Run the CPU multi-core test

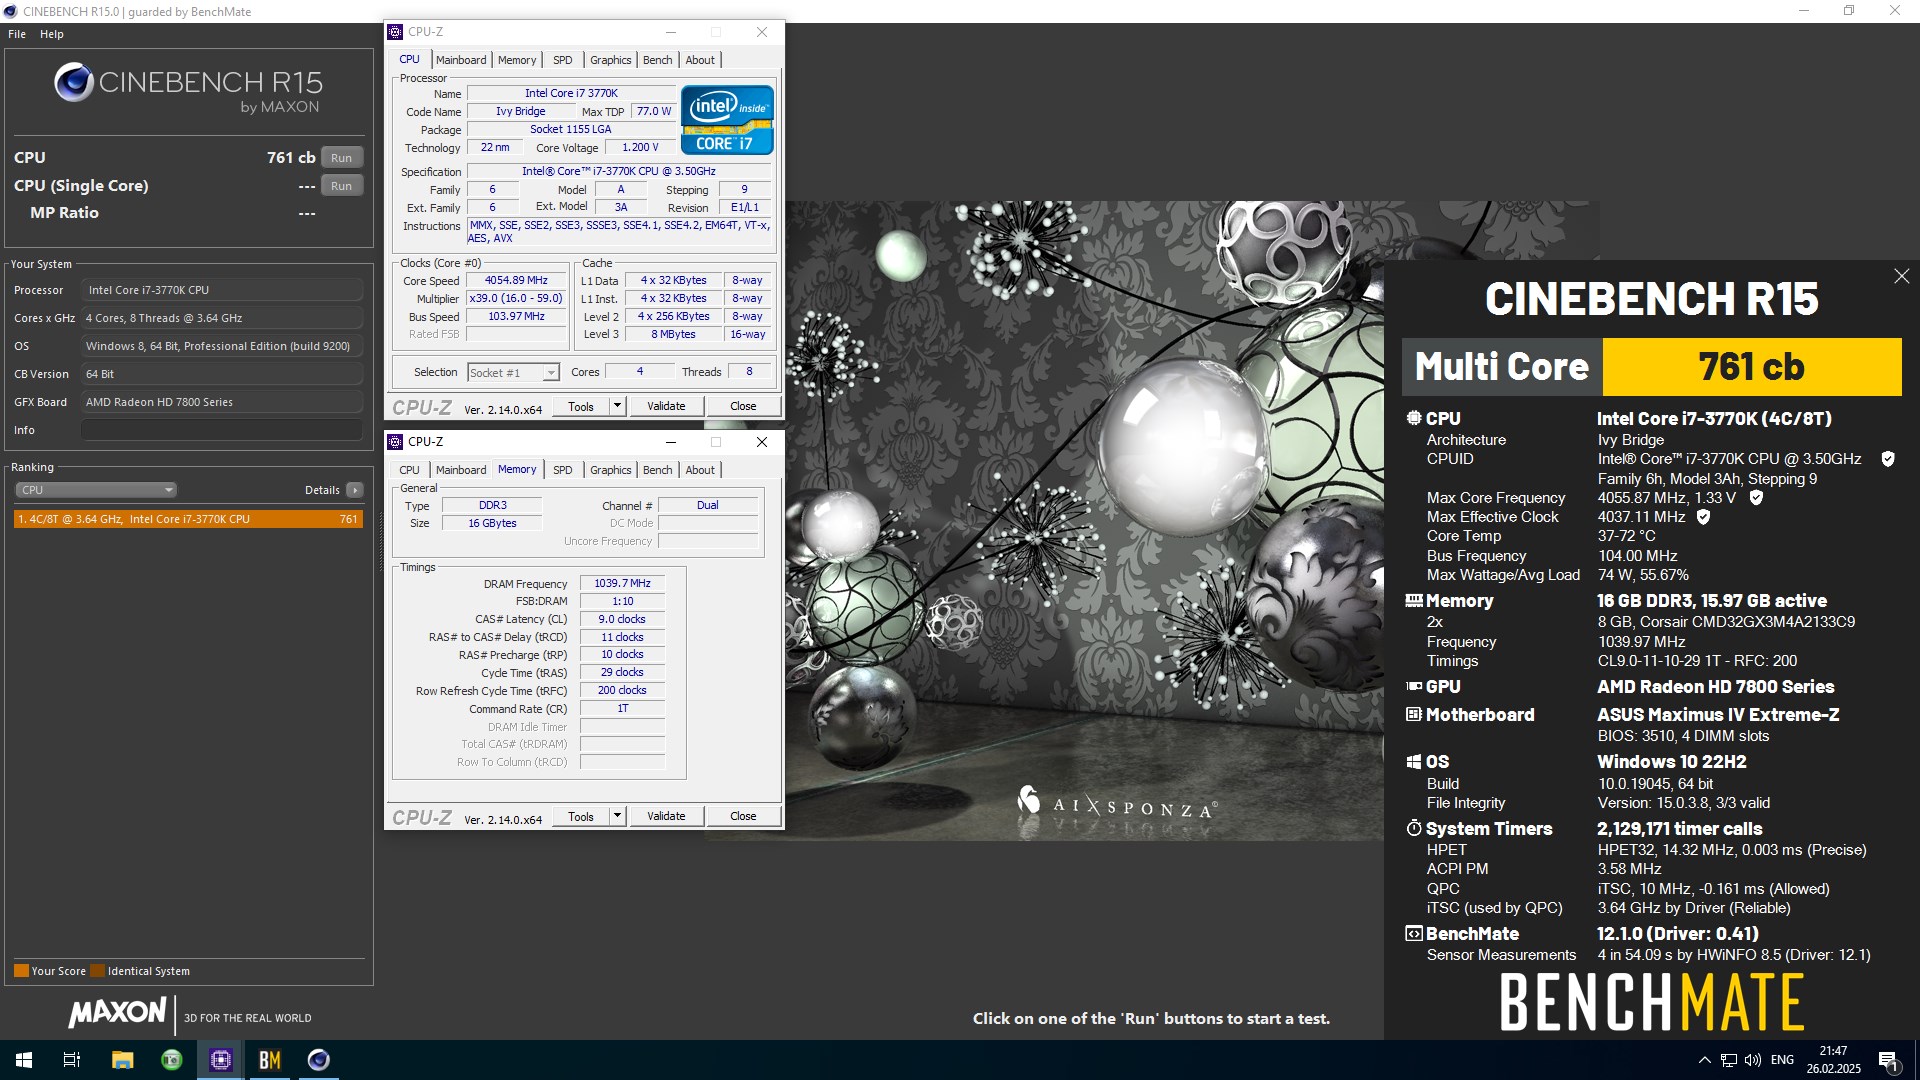pyautogui.click(x=342, y=158)
